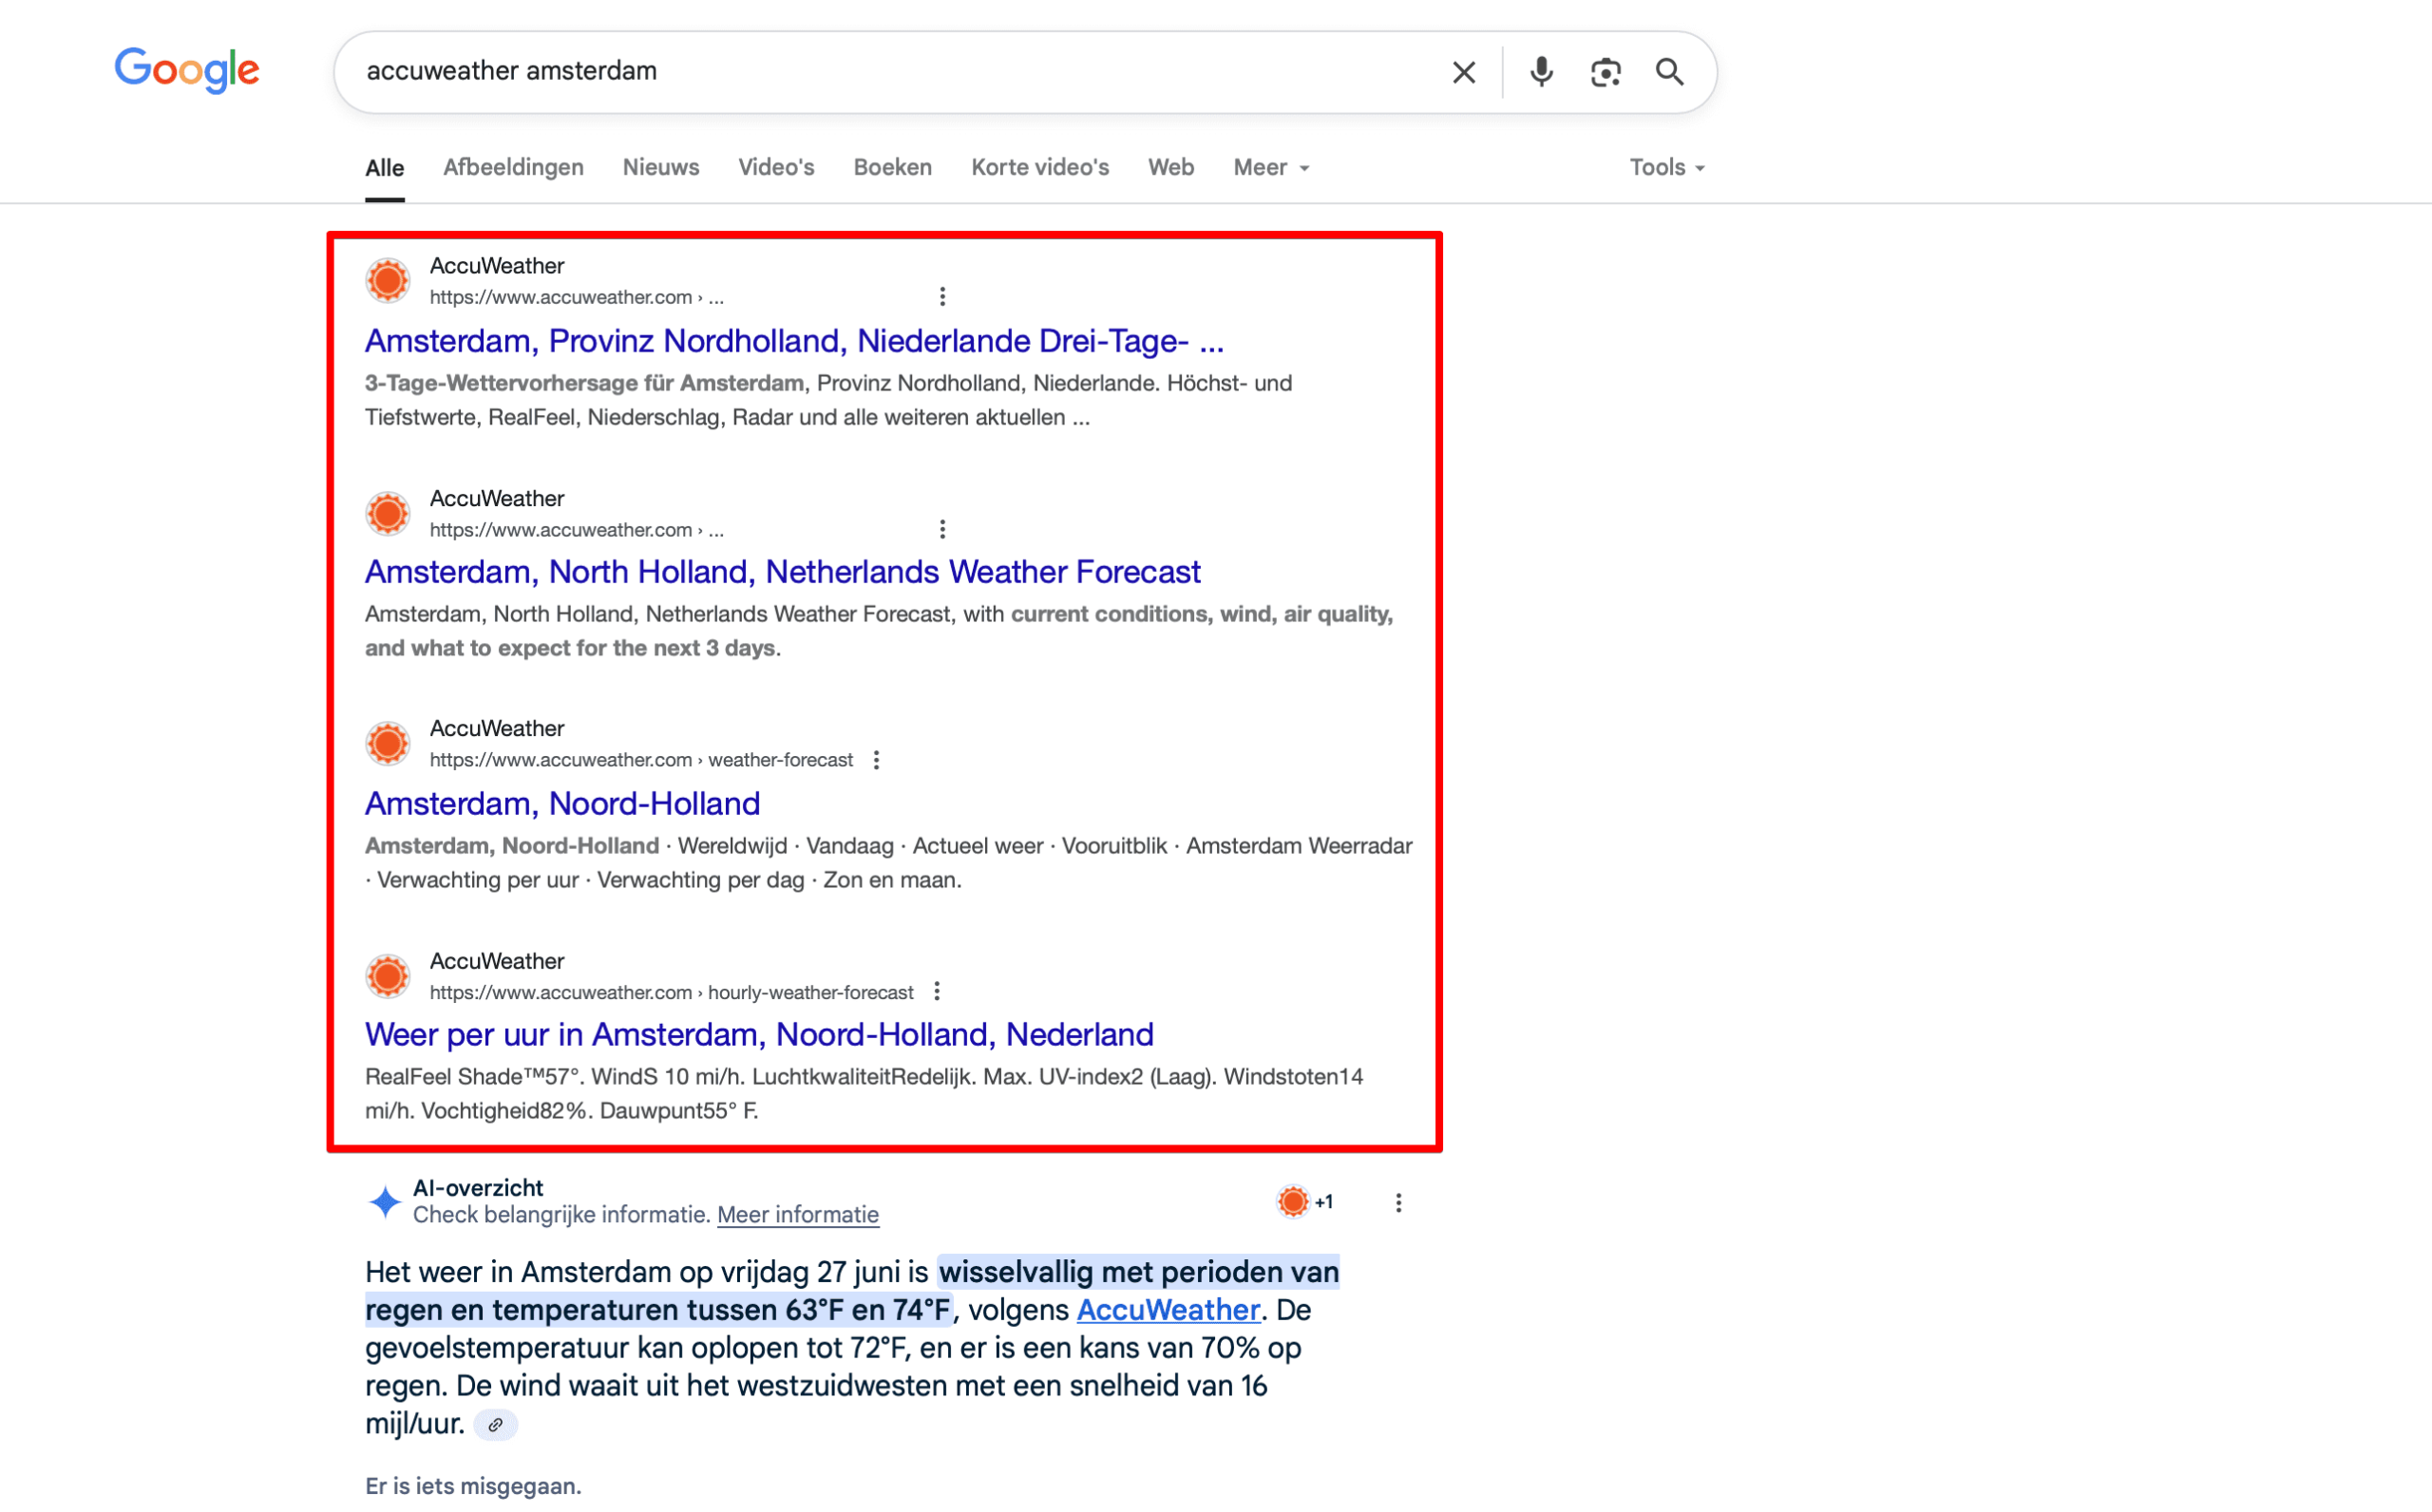
Task: Open the Meer informatie link
Action: pos(798,1215)
